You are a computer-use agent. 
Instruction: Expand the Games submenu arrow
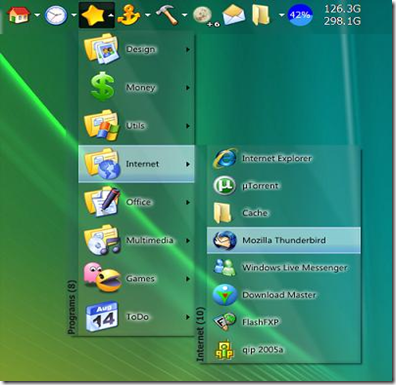pos(188,279)
